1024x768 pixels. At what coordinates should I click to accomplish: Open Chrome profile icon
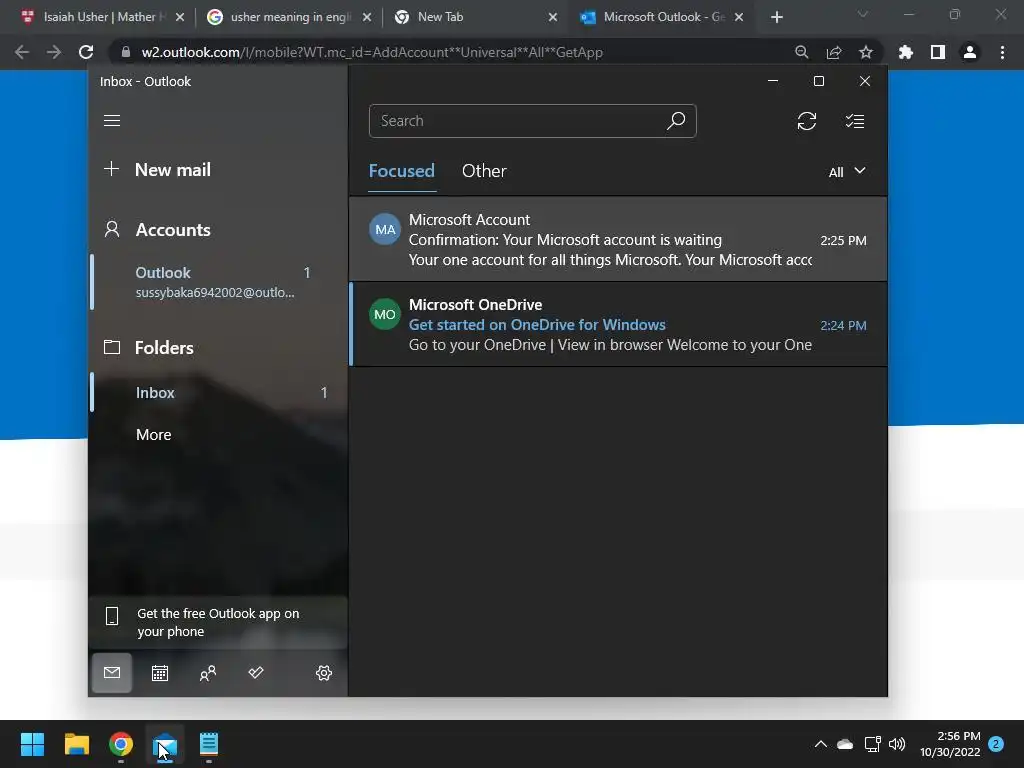pos(970,52)
